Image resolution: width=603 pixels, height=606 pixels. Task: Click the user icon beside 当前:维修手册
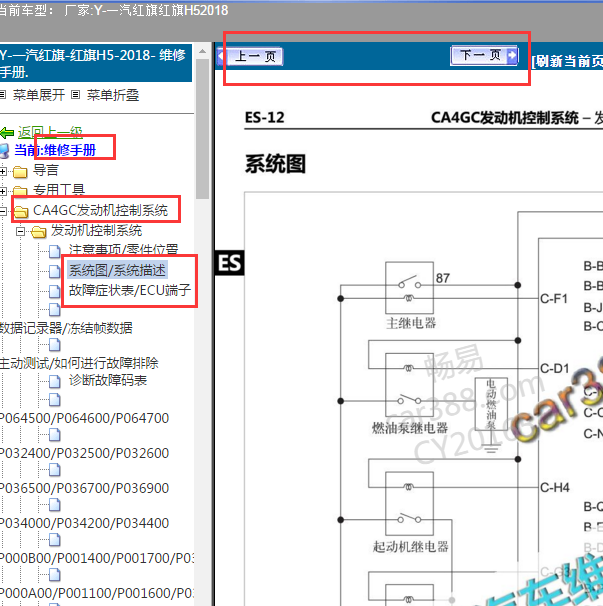coord(5,151)
